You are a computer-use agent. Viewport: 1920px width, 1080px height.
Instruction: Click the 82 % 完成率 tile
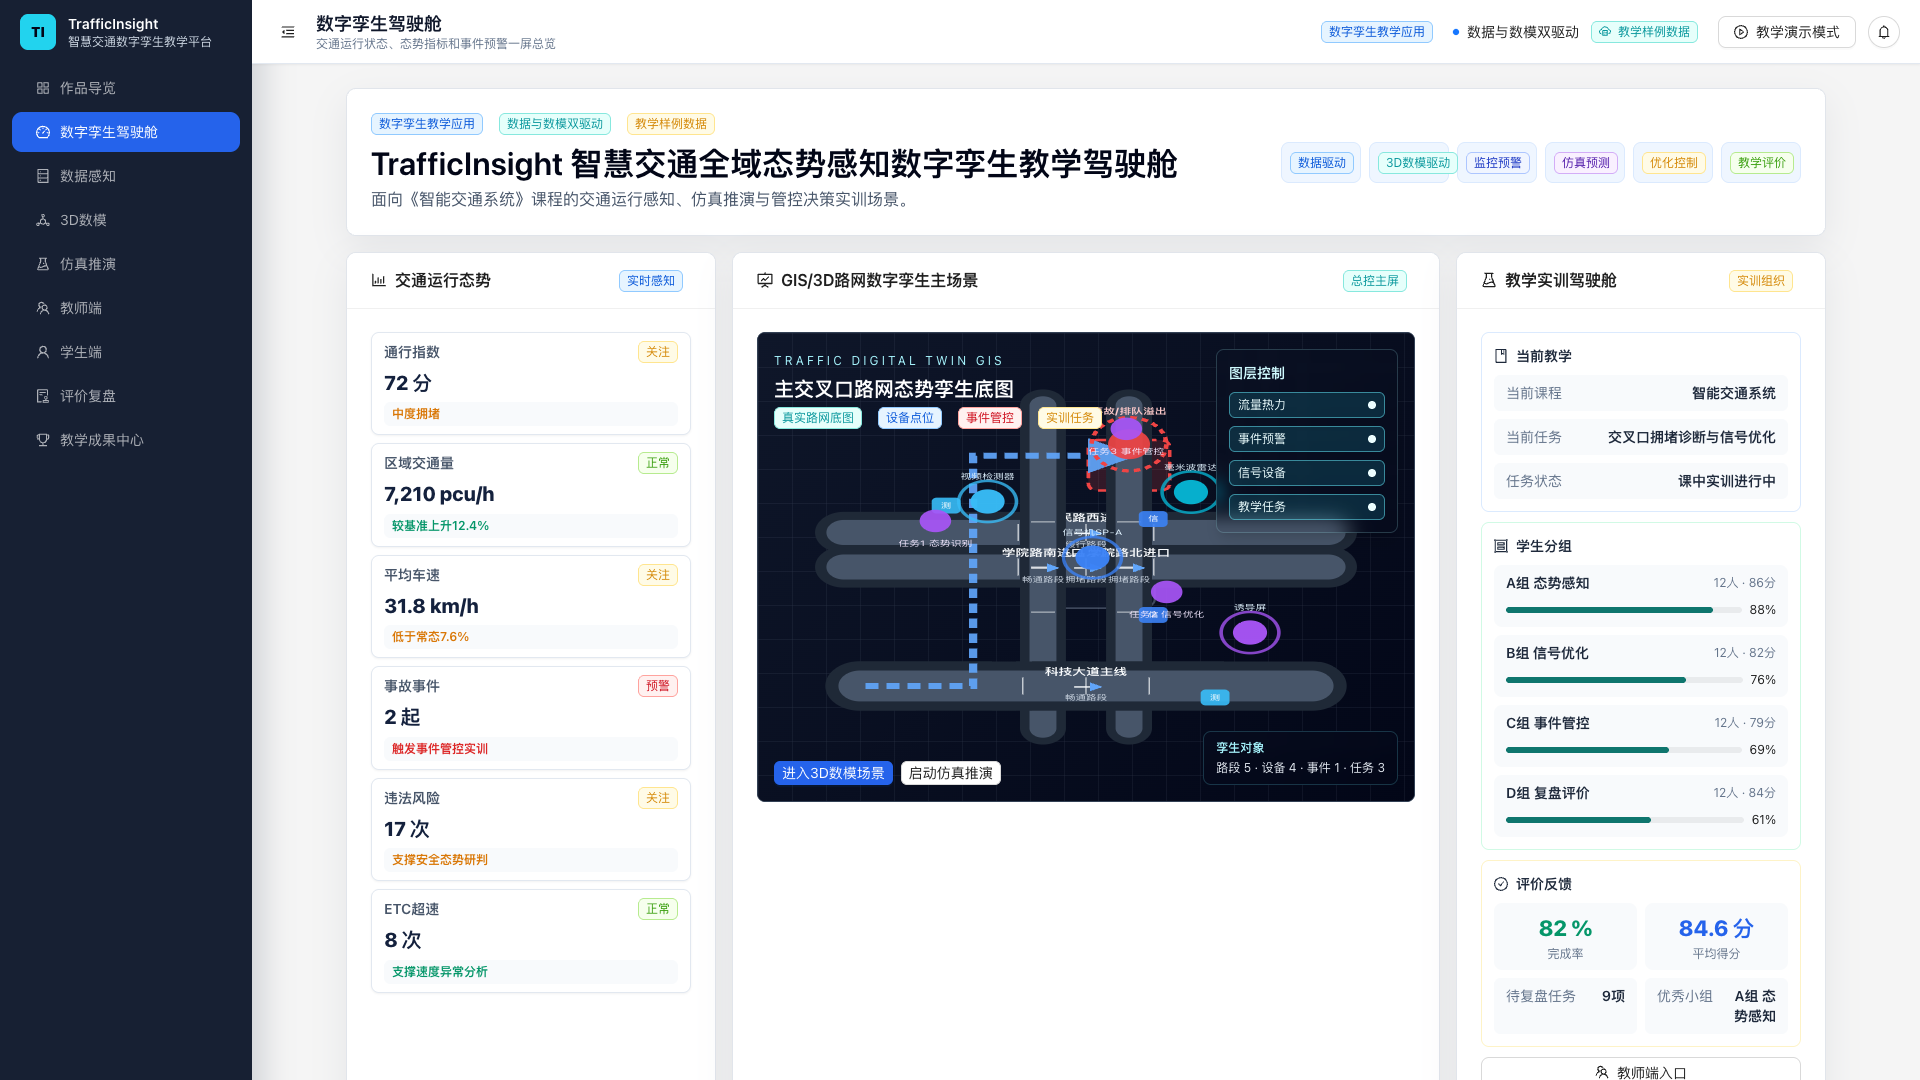point(1565,937)
